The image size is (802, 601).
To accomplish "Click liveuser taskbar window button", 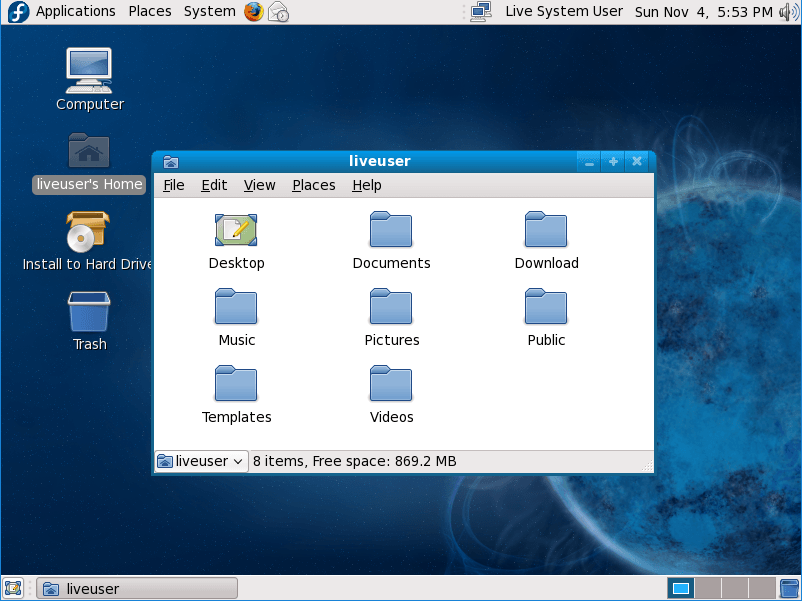I will (x=137, y=589).
